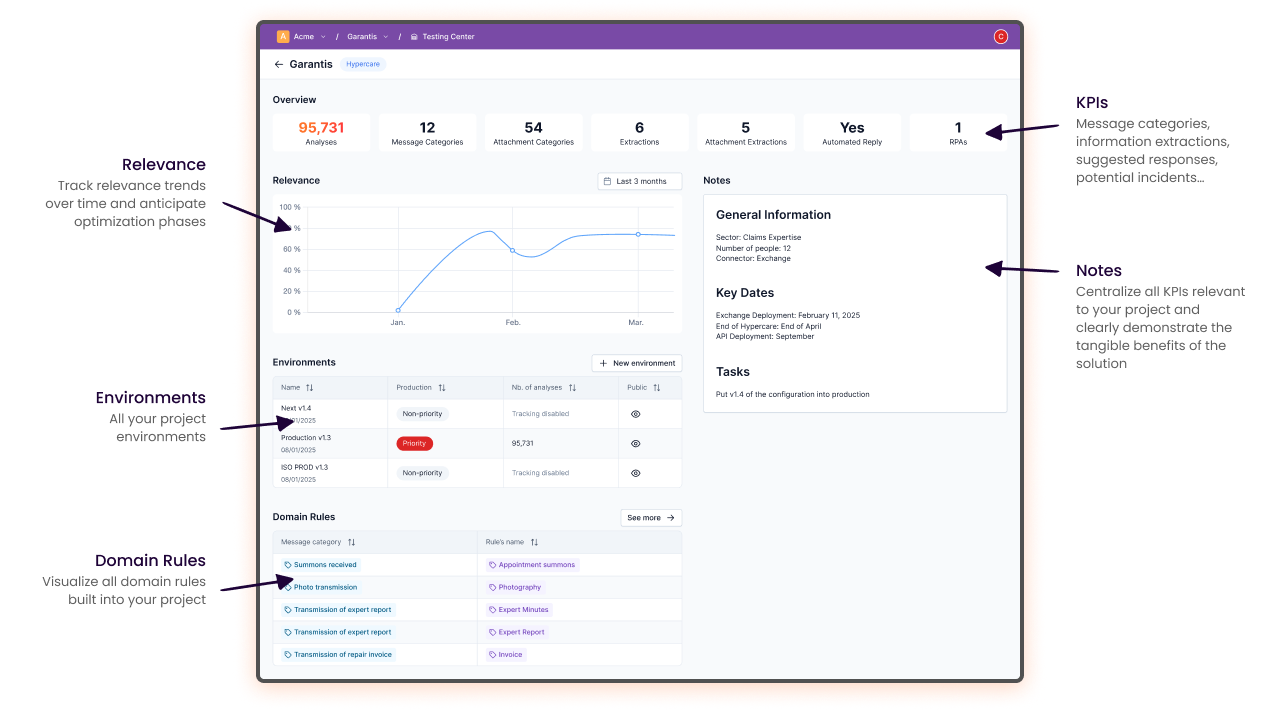Select the Attachment Categories 54 card
The height and width of the screenshot is (711, 1280).
click(x=533, y=133)
